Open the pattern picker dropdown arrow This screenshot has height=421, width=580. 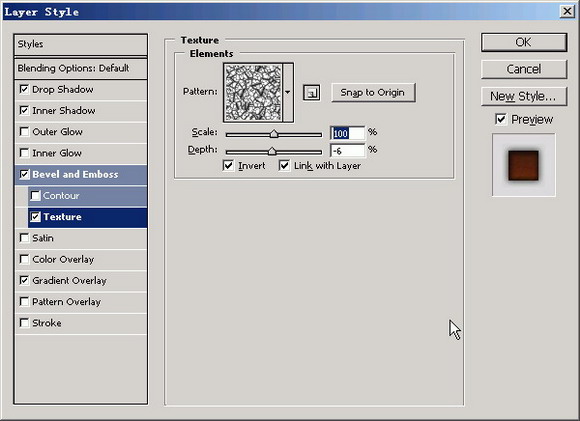coord(288,92)
